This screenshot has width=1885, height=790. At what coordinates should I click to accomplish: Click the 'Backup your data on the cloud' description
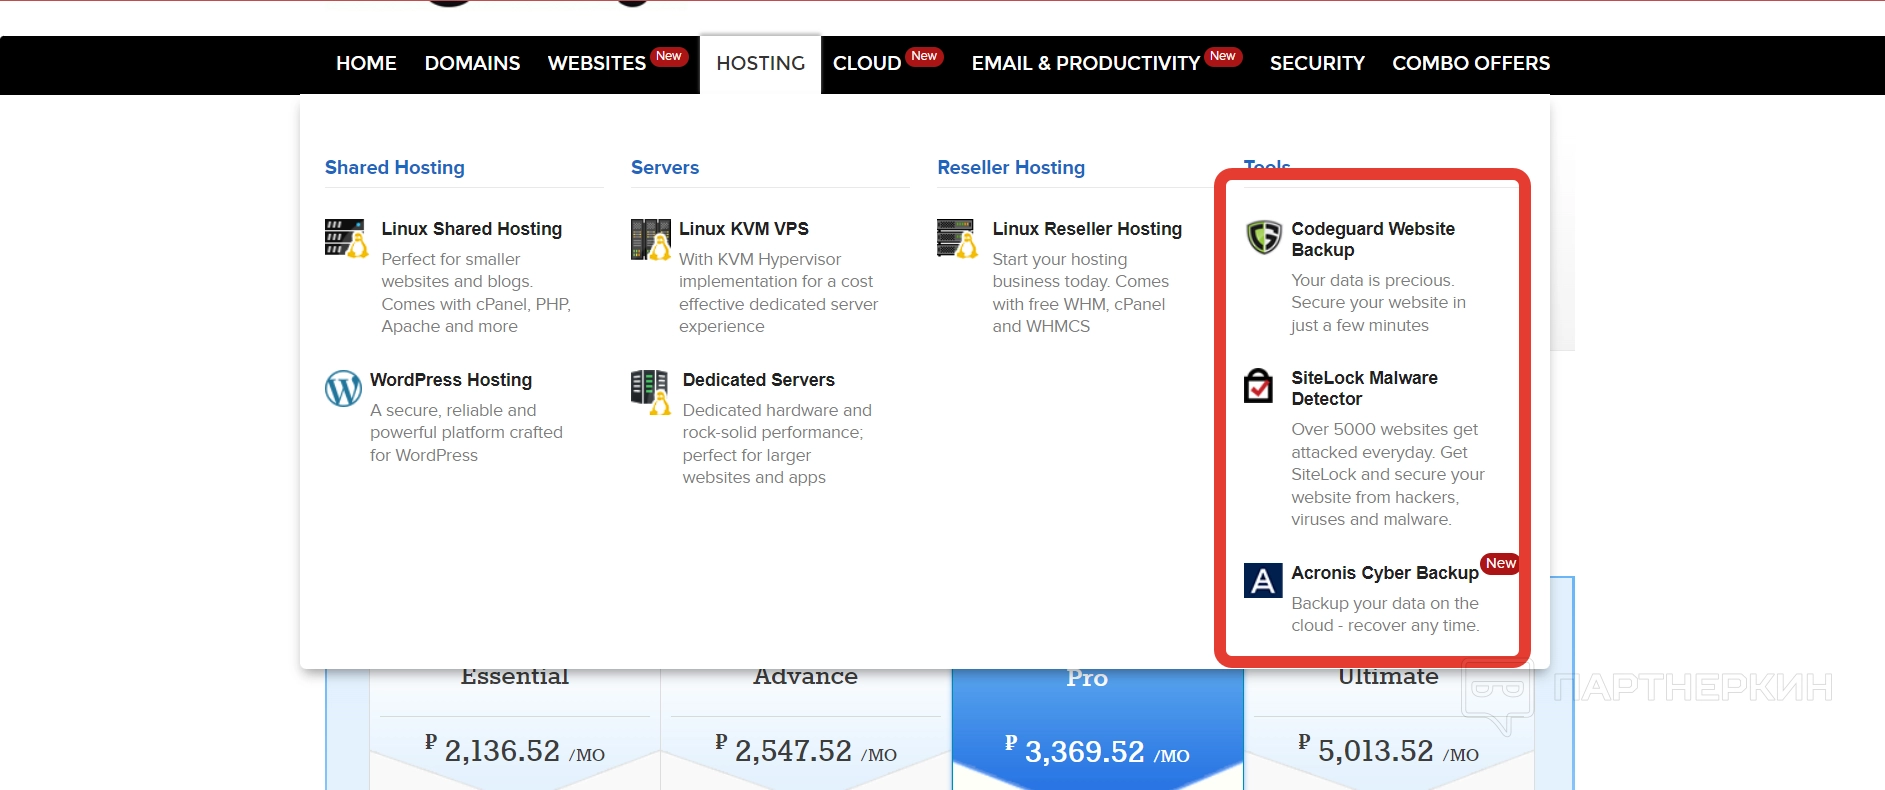click(1385, 615)
